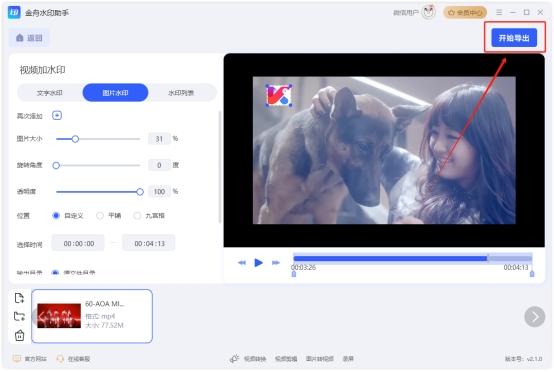
Task: Adjust the 图片大小 size slider
Action: coord(98,139)
